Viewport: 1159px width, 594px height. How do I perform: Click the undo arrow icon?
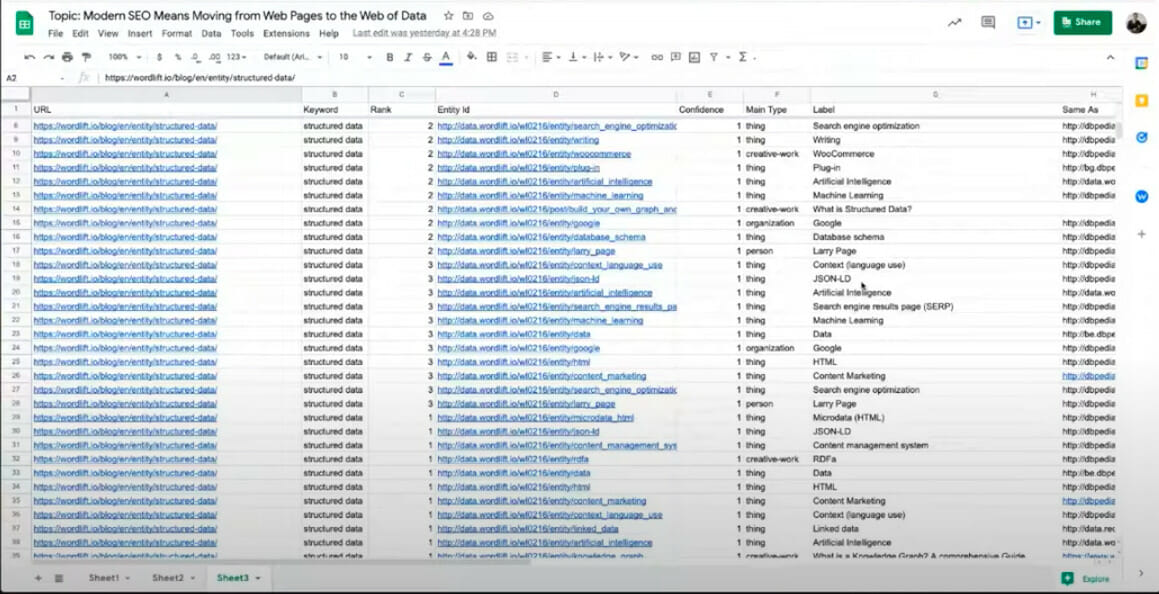point(29,57)
